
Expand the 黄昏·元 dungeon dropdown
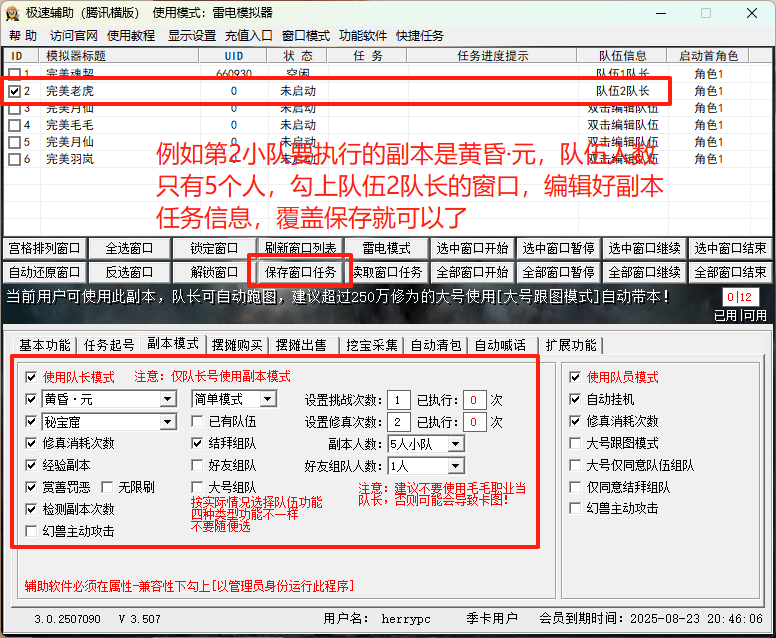168,399
